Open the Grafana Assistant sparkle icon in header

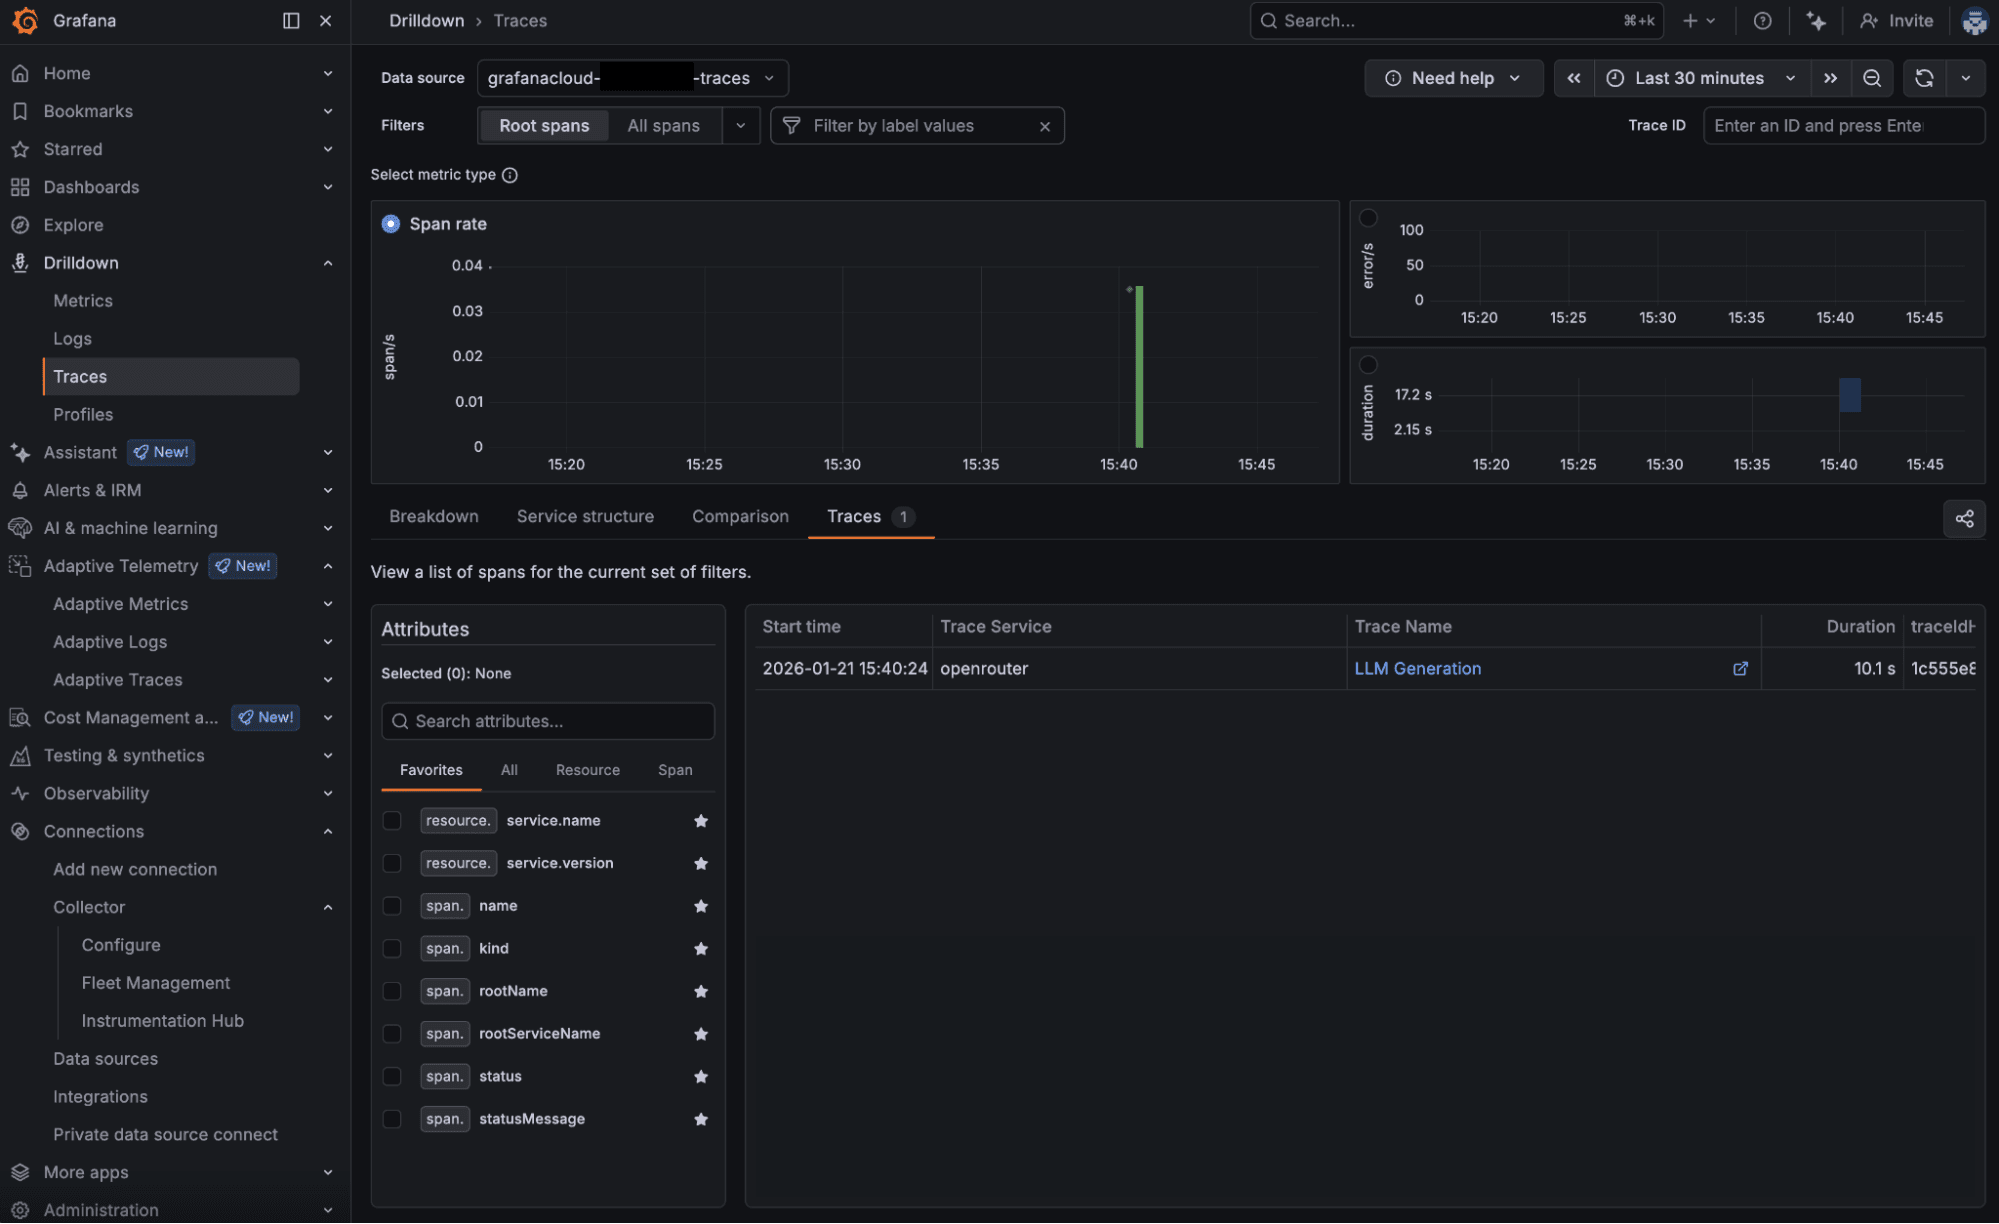point(1816,20)
